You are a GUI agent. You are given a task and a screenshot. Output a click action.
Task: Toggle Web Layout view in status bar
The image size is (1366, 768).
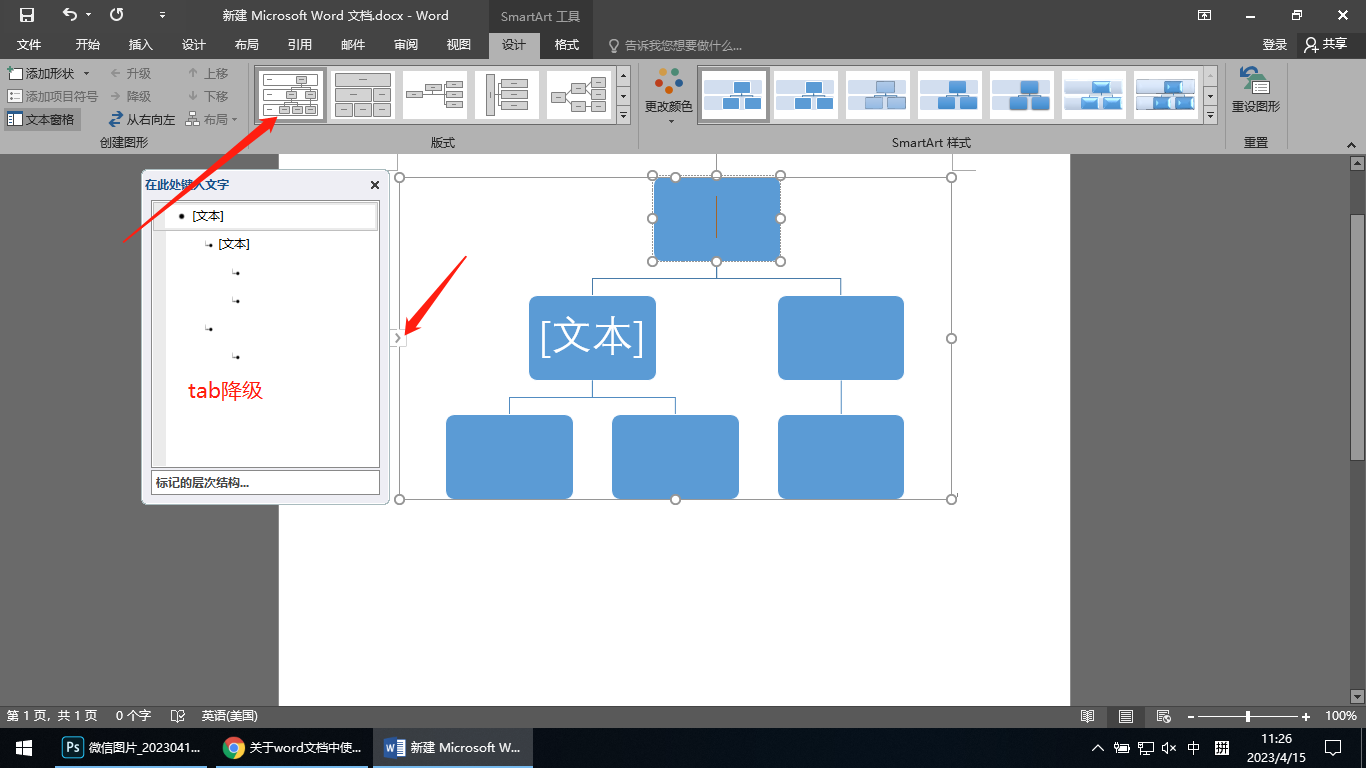click(1163, 716)
